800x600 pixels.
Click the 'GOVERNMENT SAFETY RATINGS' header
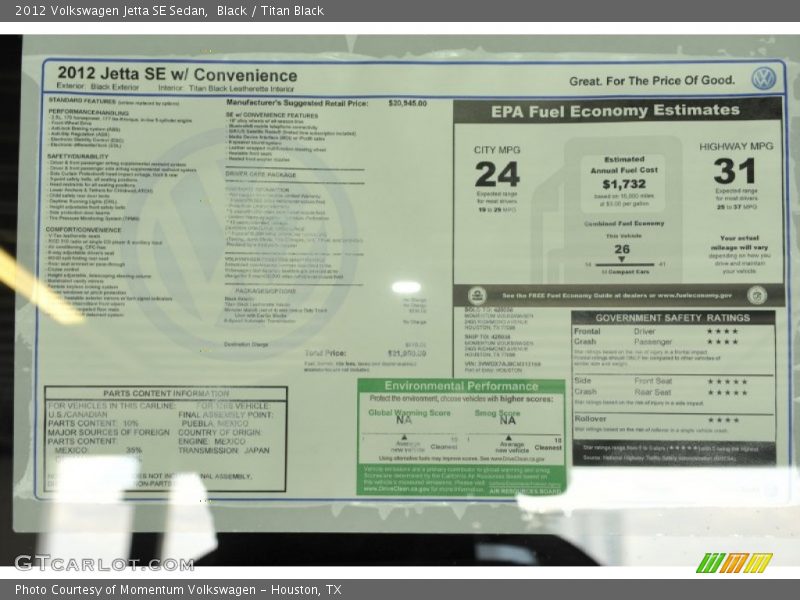click(x=672, y=318)
